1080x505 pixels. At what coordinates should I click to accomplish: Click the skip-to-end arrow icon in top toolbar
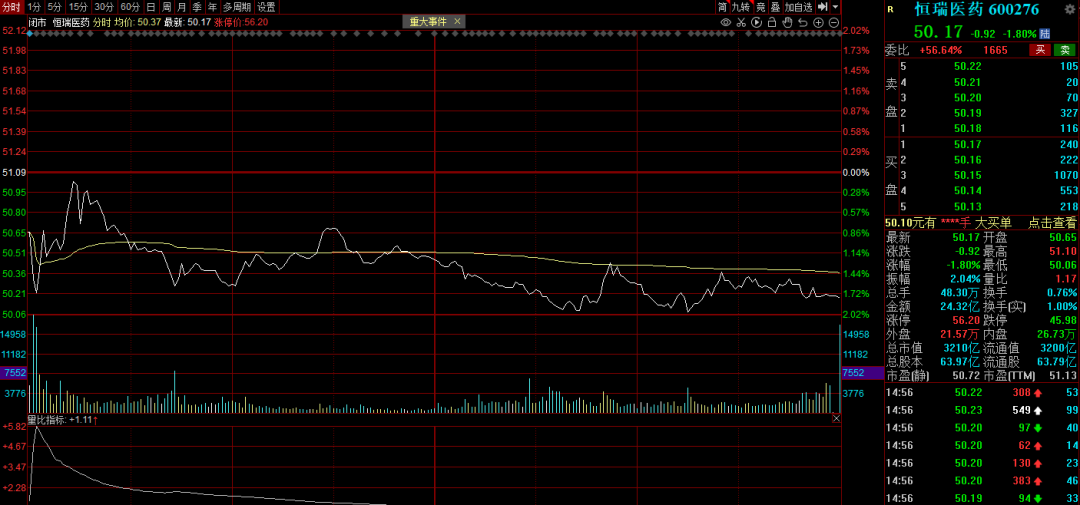(x=822, y=7)
